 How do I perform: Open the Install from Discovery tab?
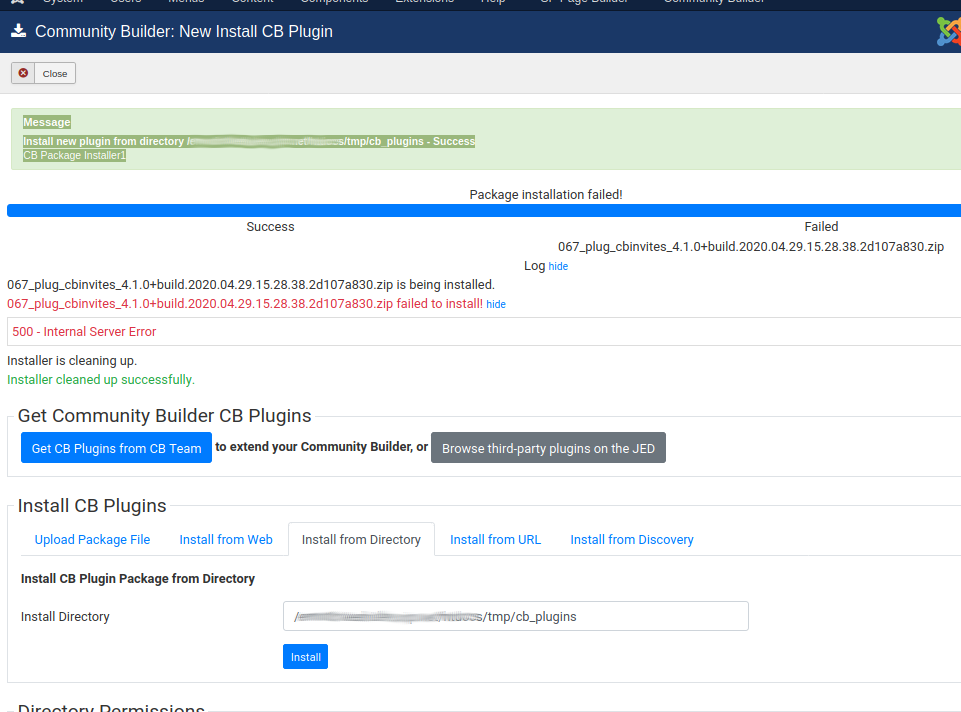tap(632, 540)
